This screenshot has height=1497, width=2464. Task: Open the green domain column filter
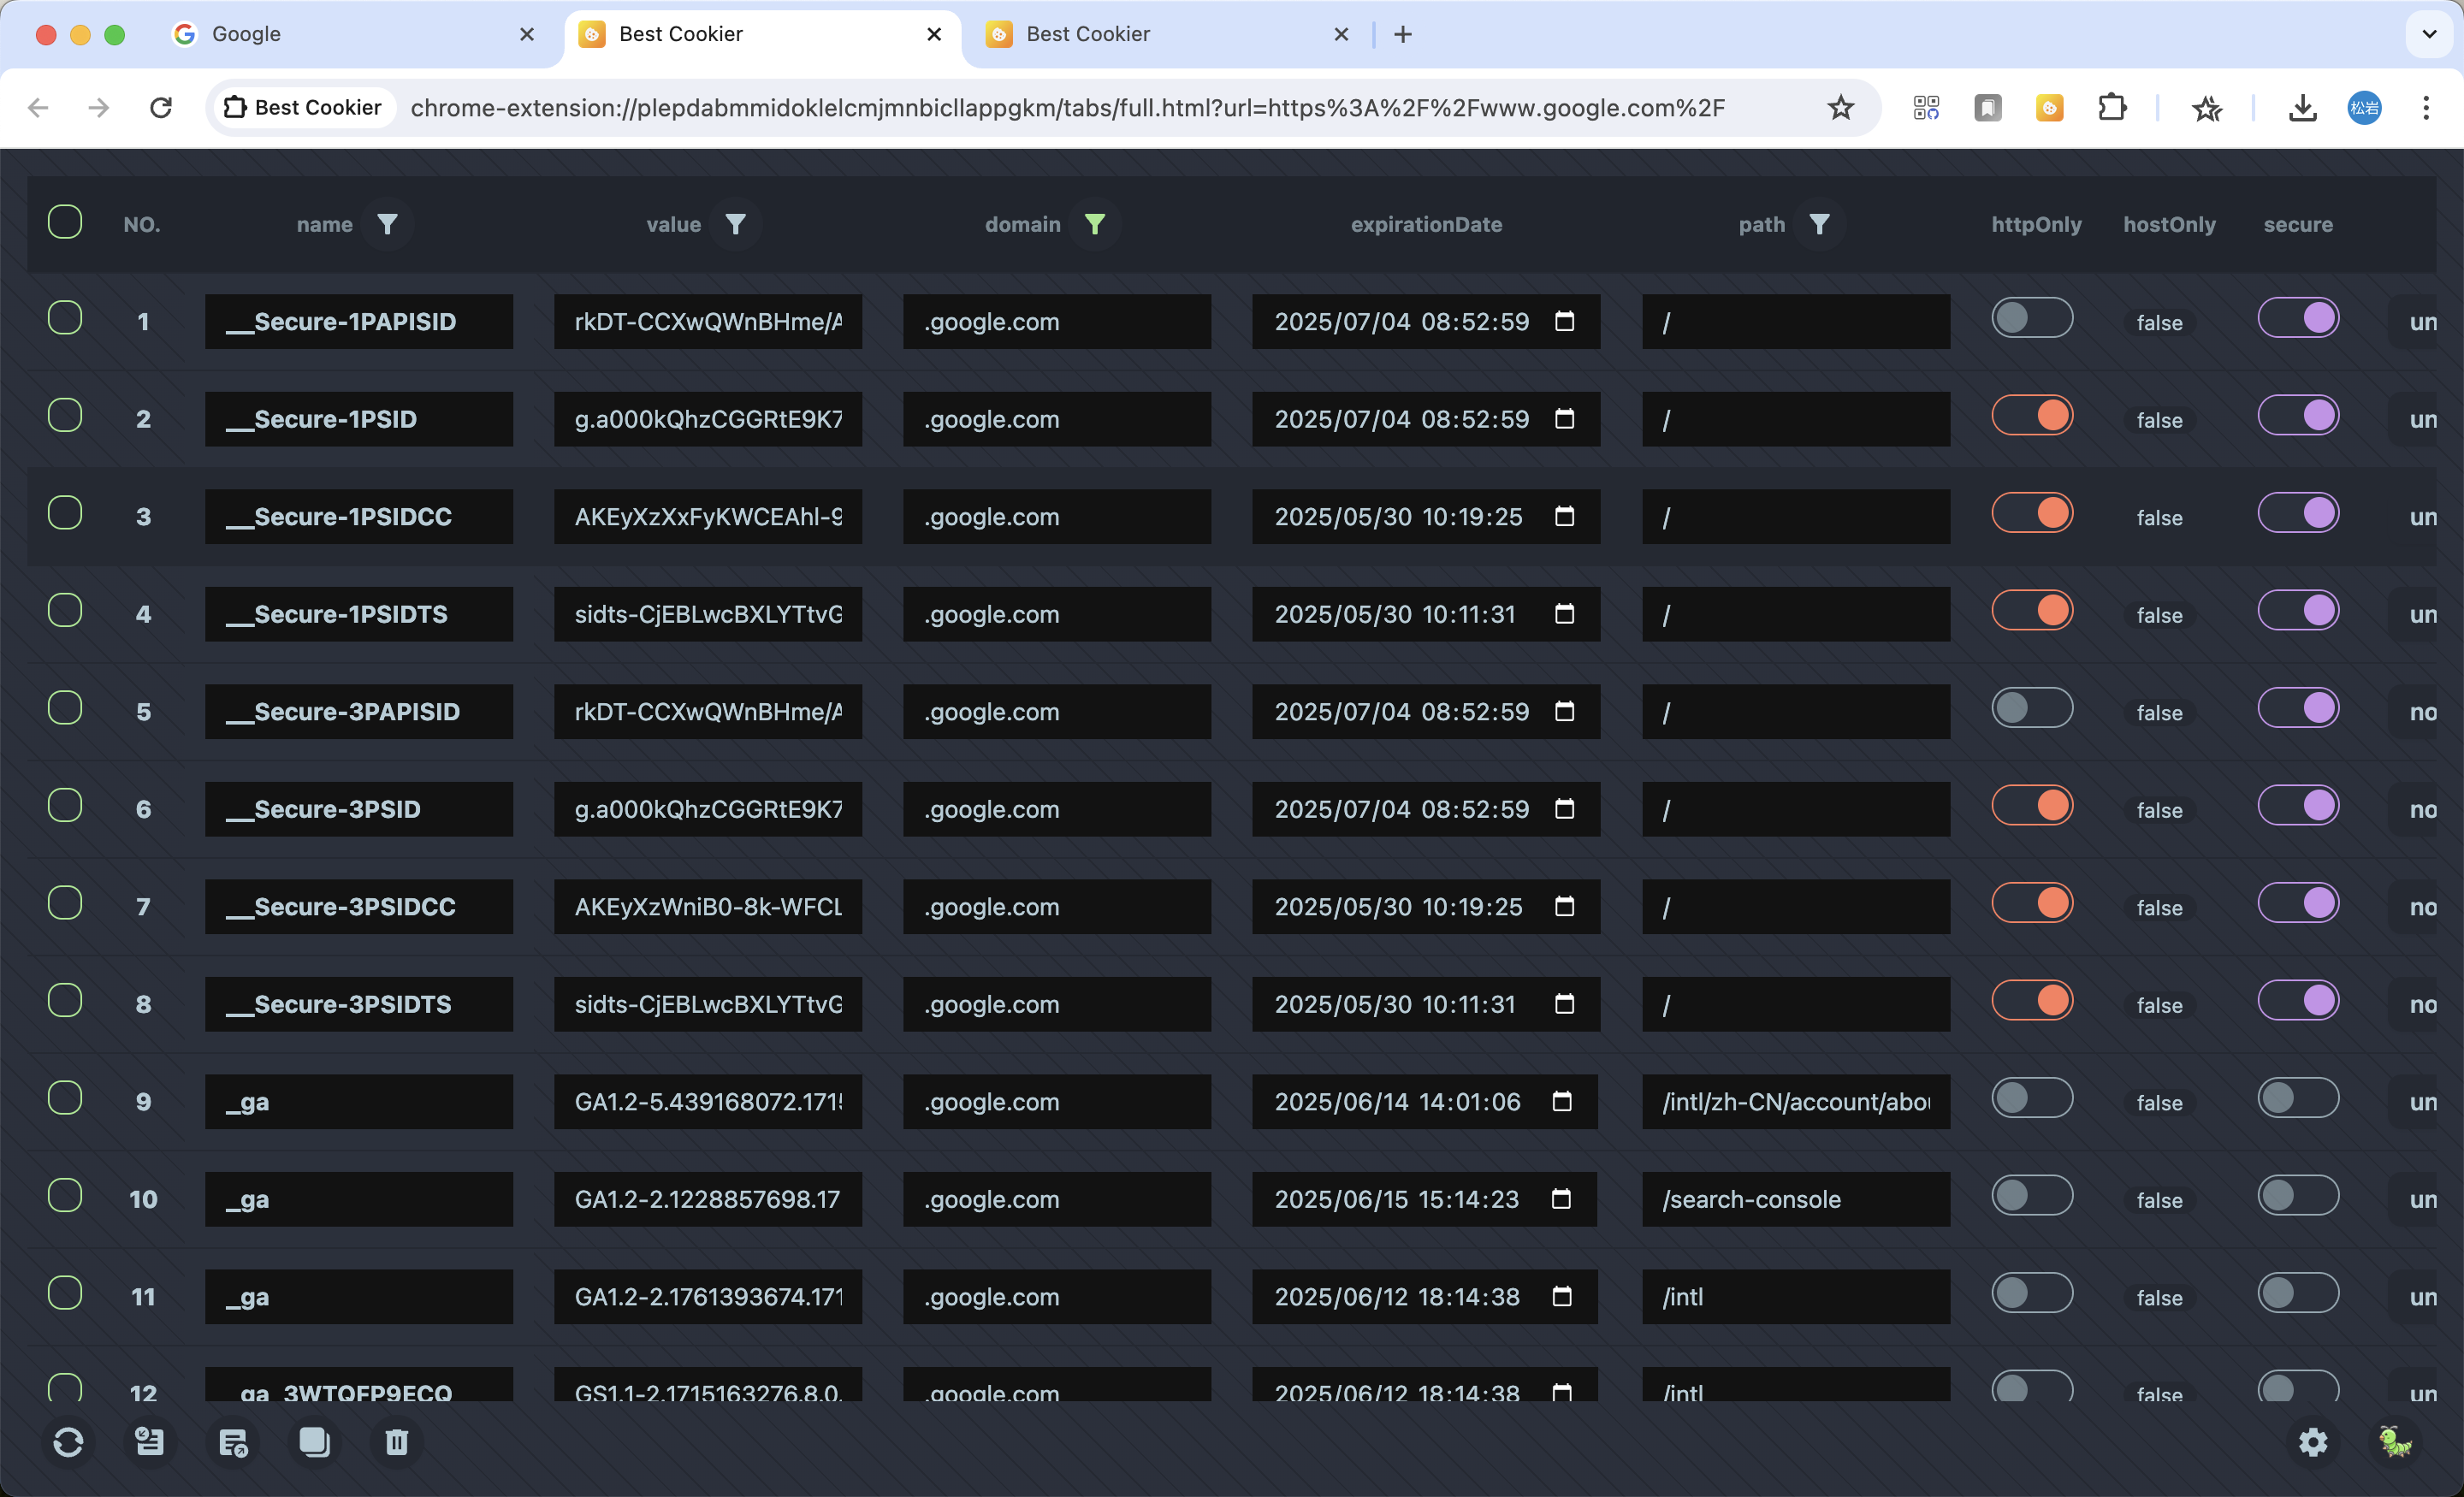coord(1095,225)
